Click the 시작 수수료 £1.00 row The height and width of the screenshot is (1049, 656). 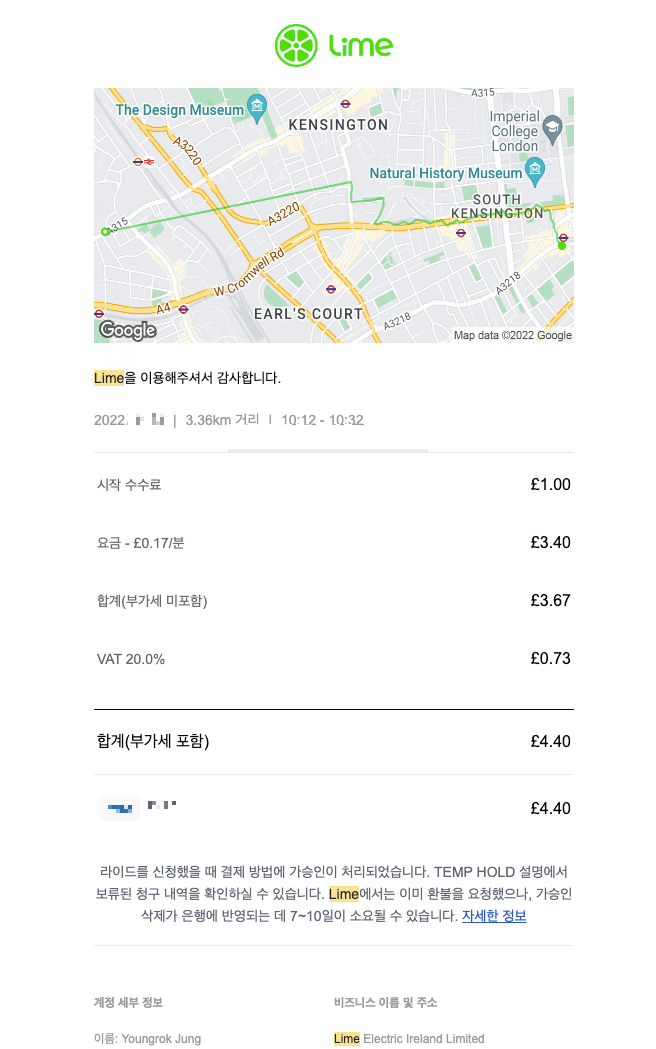[334, 484]
